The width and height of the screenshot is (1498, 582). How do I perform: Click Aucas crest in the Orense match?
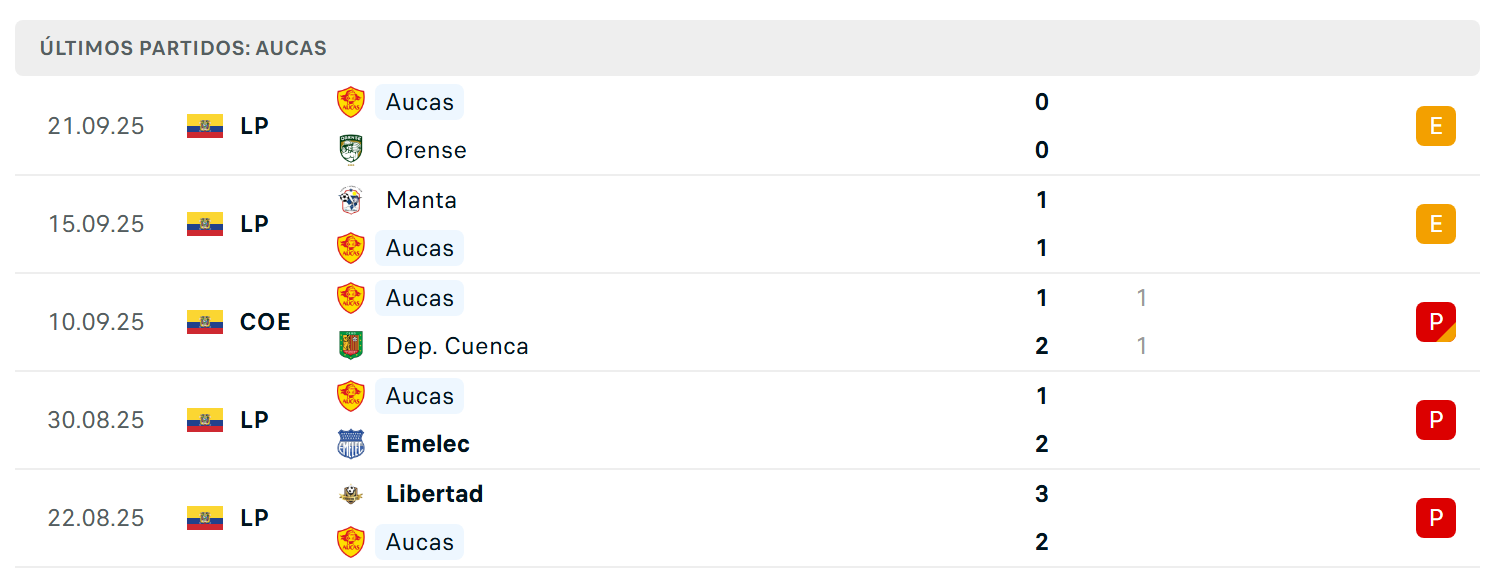point(351,102)
